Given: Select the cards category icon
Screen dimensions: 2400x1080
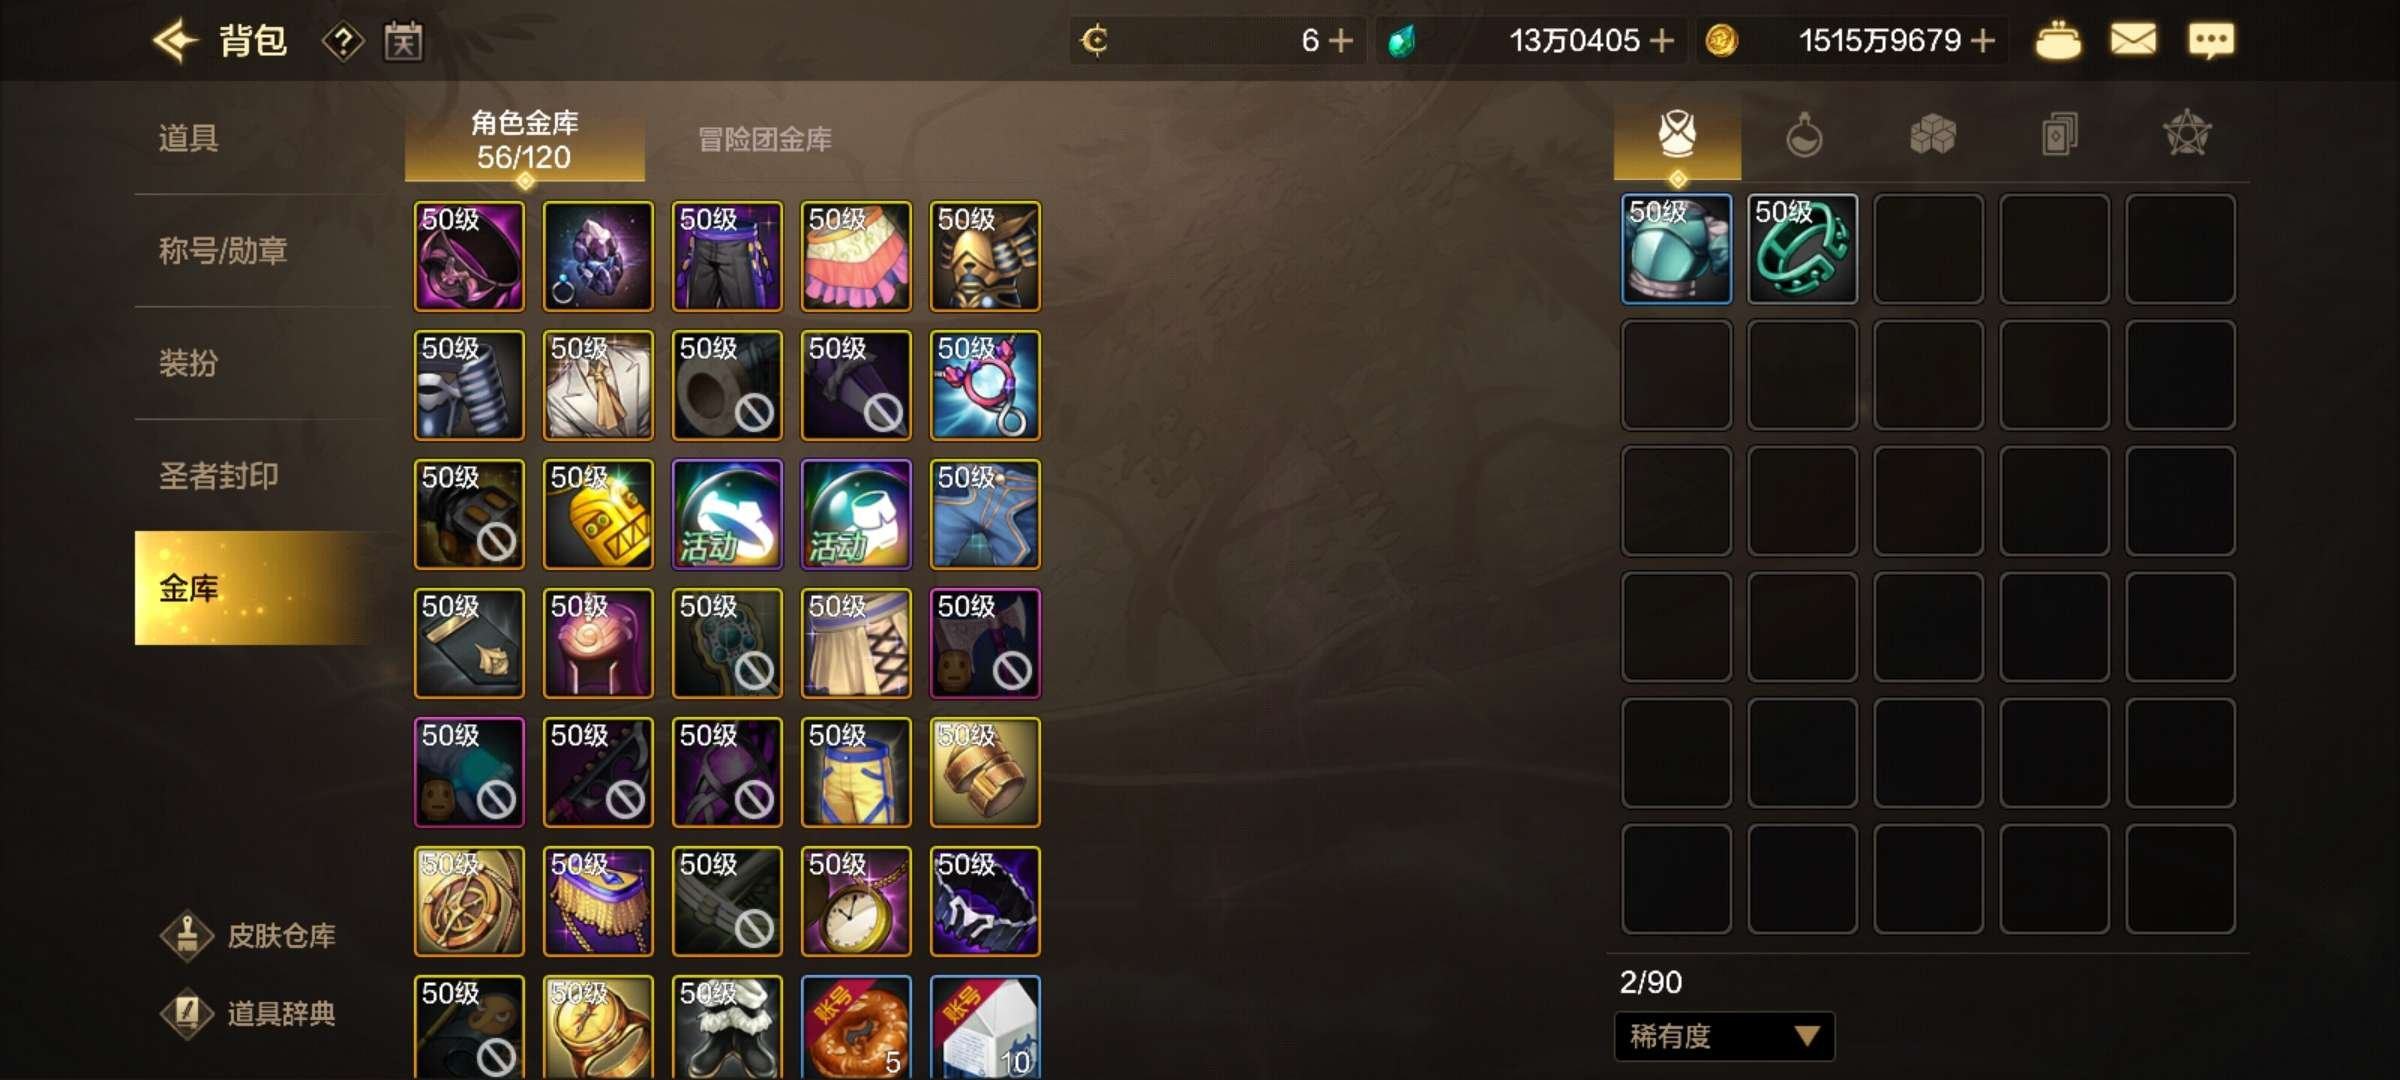Looking at the screenshot, I should [x=2059, y=134].
